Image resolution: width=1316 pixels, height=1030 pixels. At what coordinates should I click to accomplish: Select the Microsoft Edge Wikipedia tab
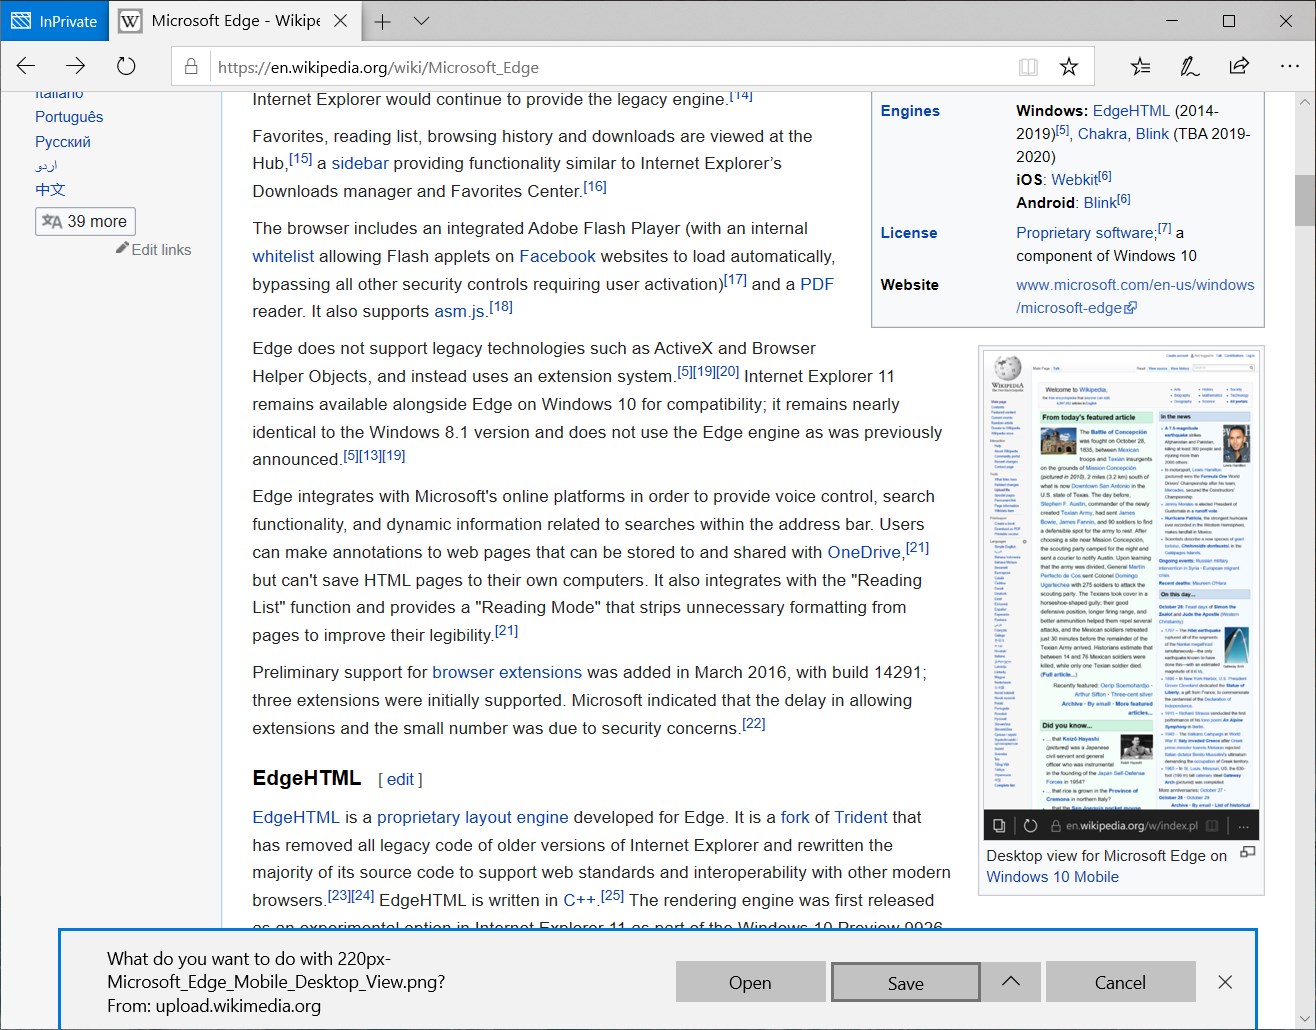pos(234,21)
